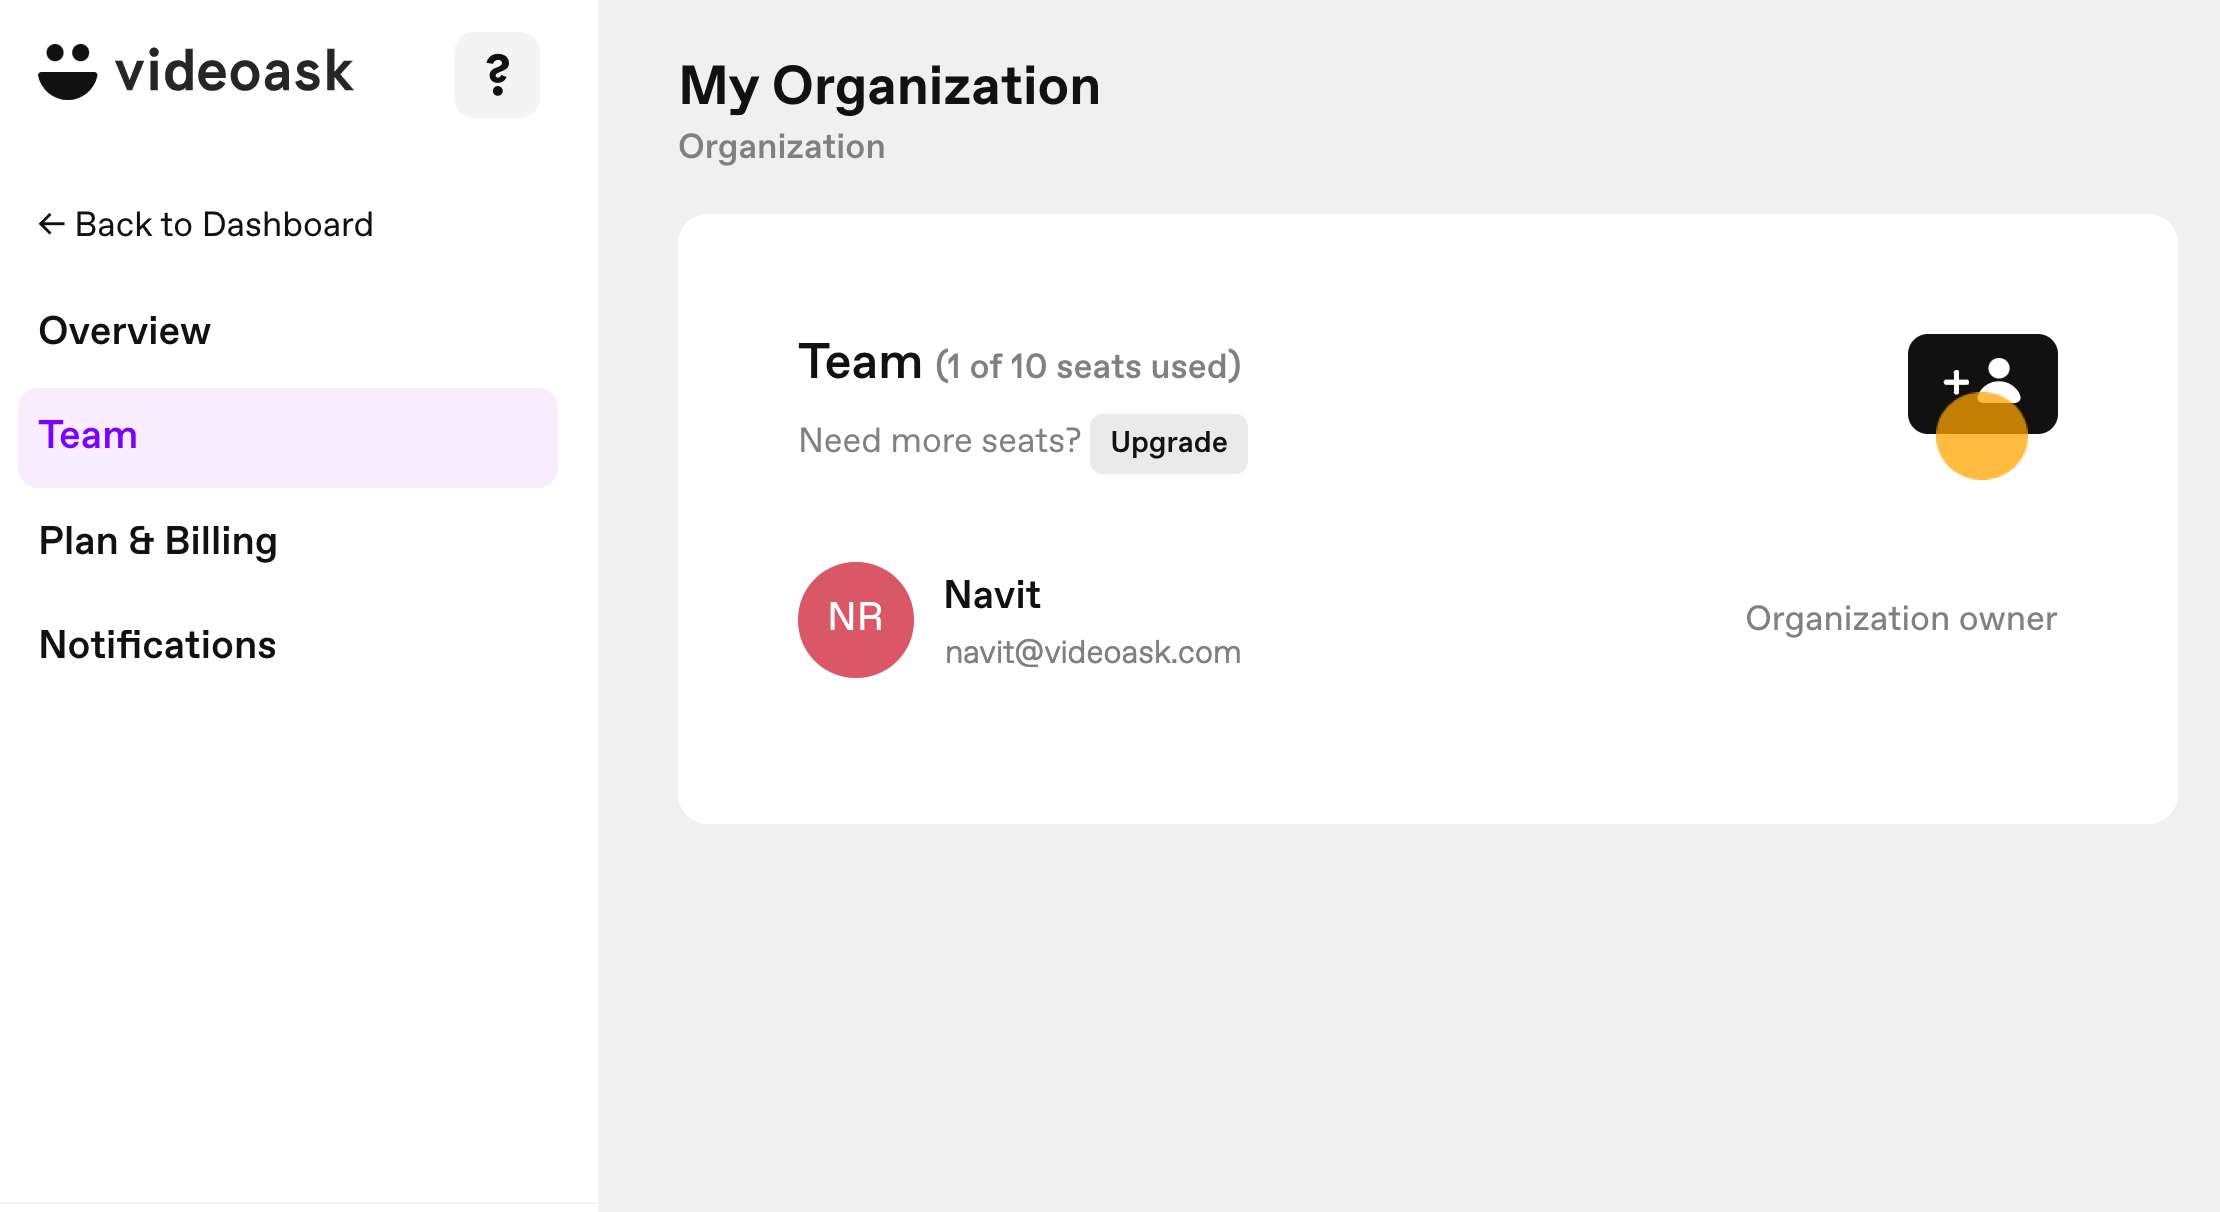Click the '1 of 10 seats used' text
This screenshot has height=1212, width=2220.
tap(1088, 367)
